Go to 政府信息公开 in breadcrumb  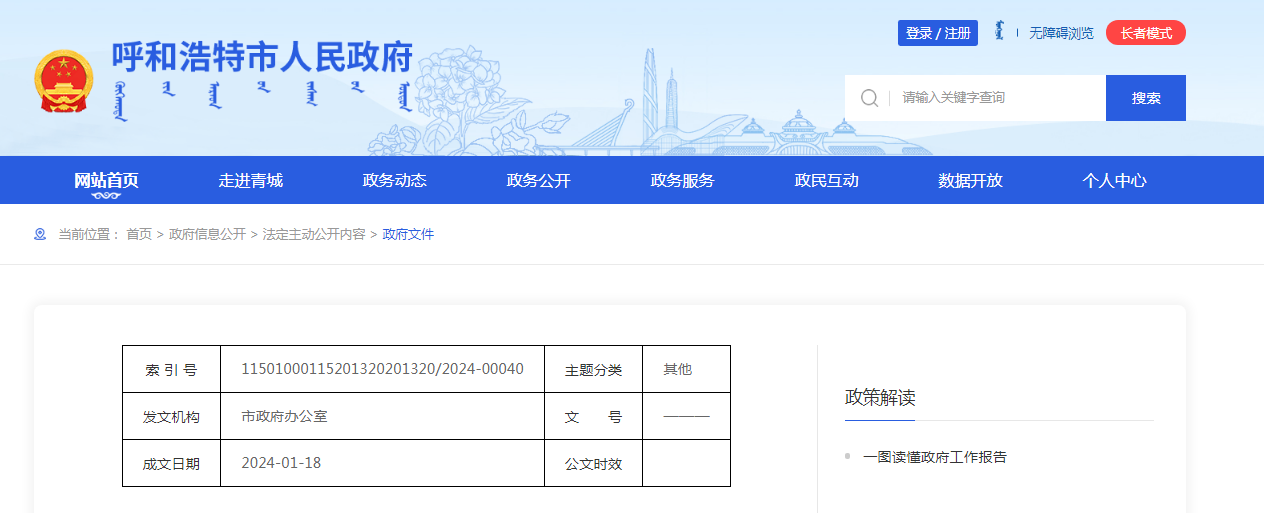[x=207, y=234]
